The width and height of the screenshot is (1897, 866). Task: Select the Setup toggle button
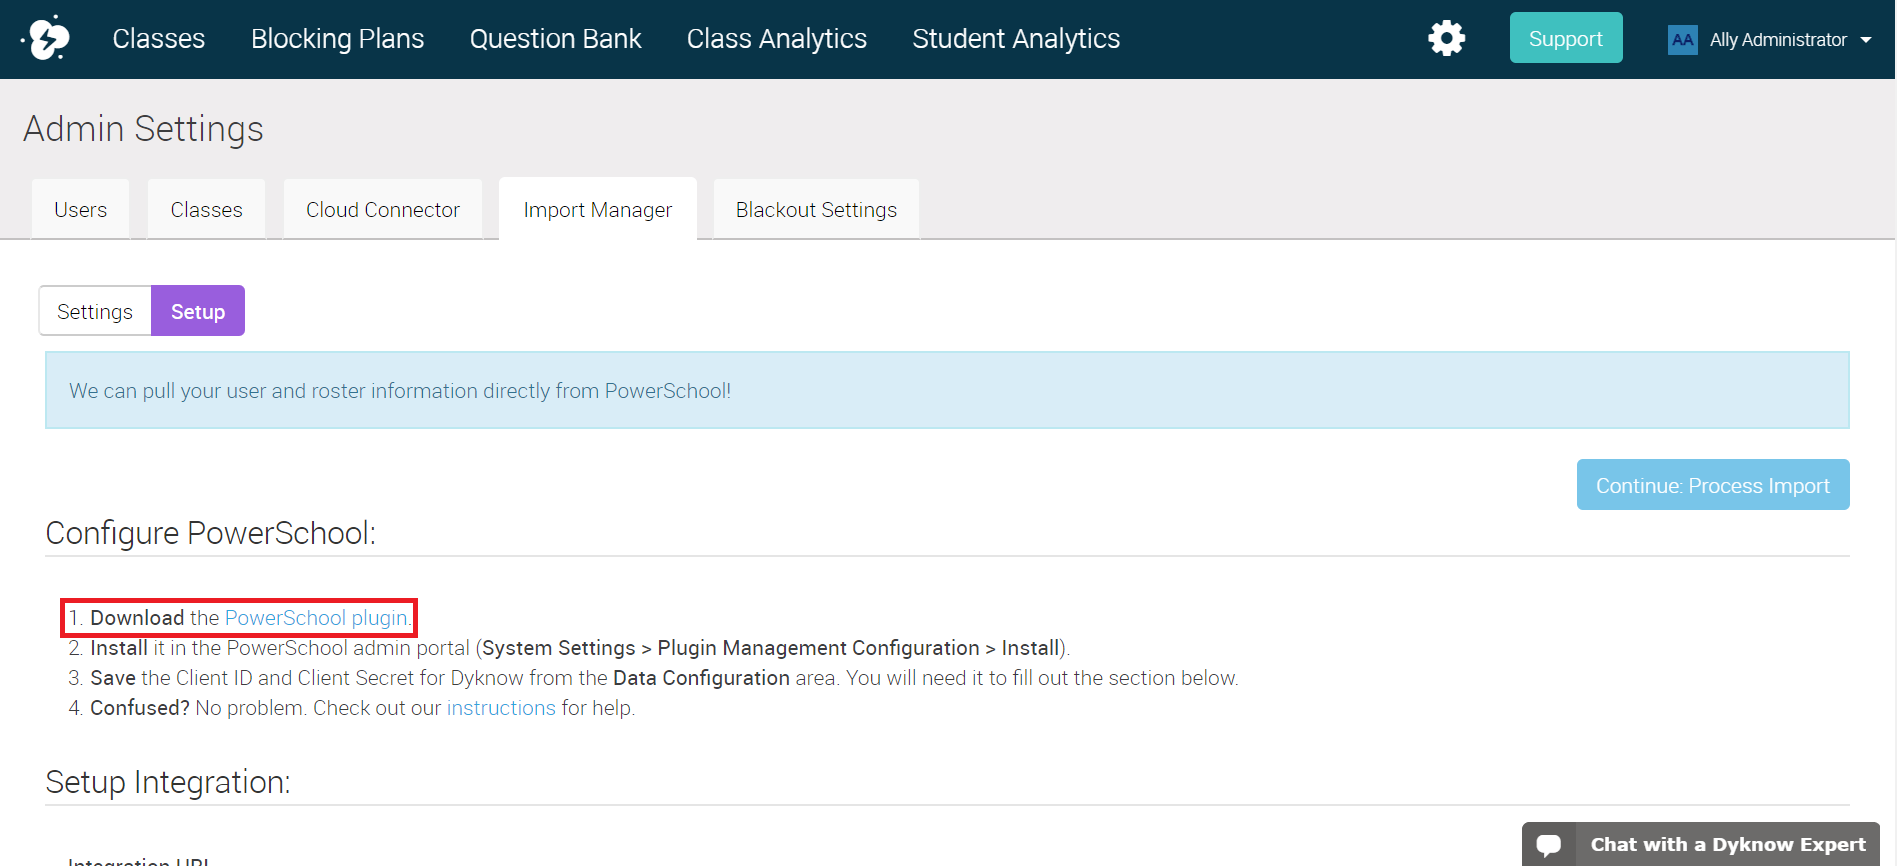(x=198, y=311)
